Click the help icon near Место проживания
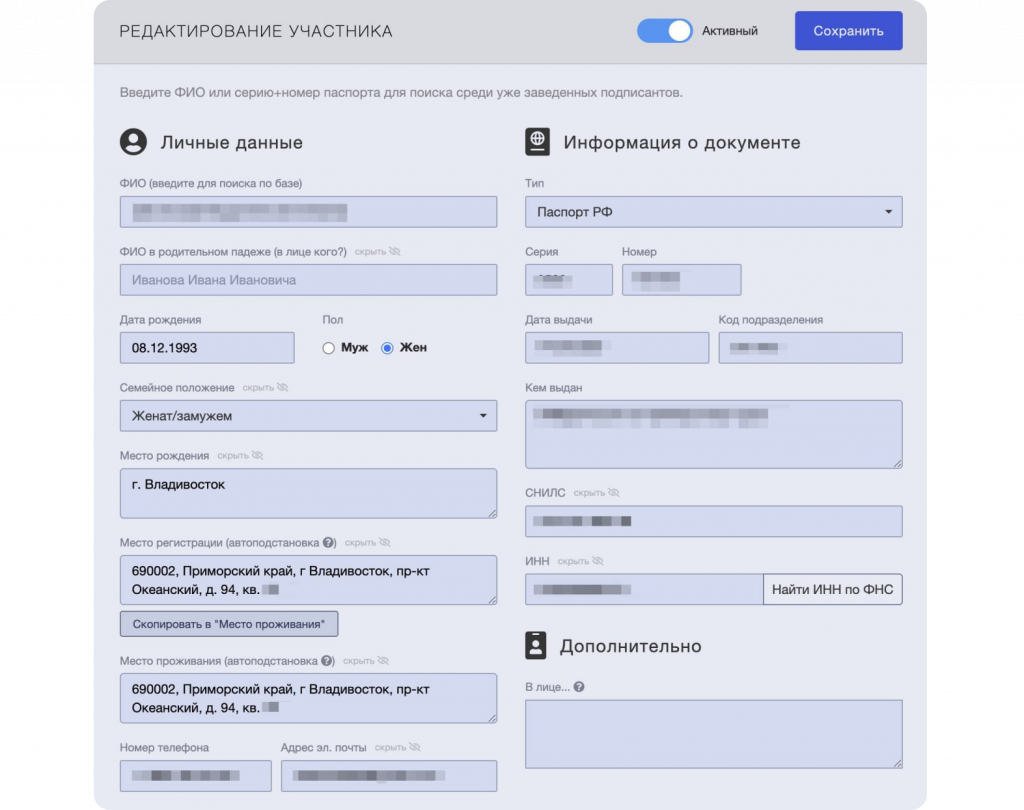This screenshot has height=810, width=1024. point(327,661)
